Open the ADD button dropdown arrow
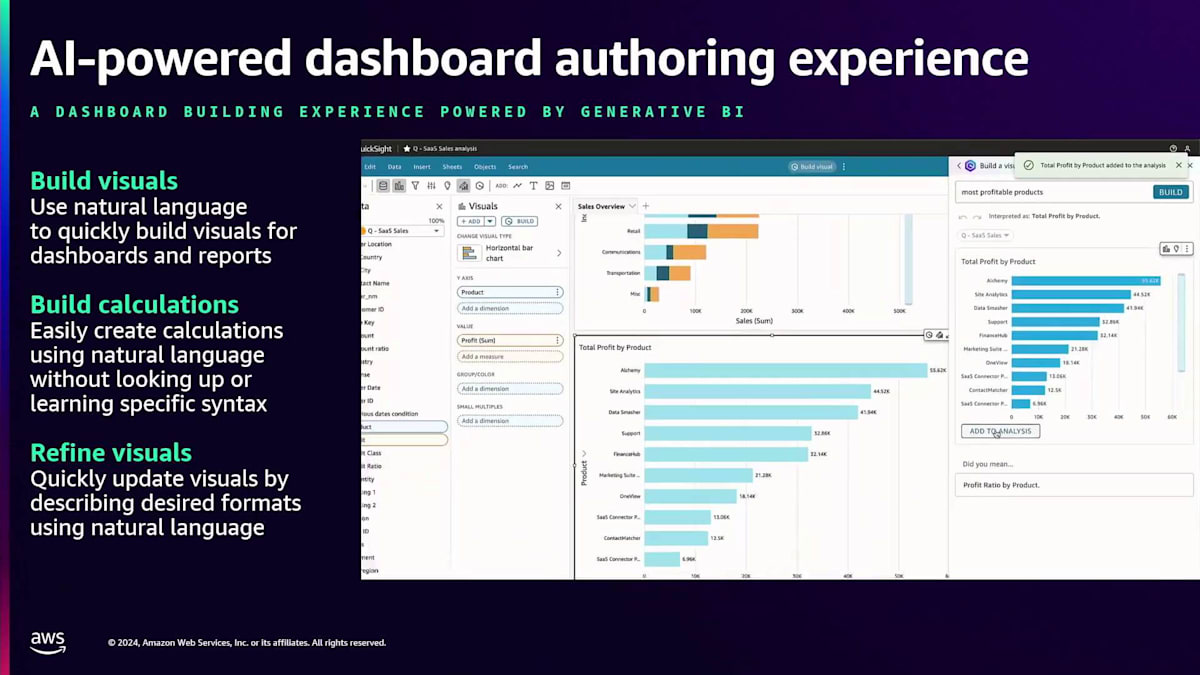This screenshot has width=1200, height=675. 490,221
